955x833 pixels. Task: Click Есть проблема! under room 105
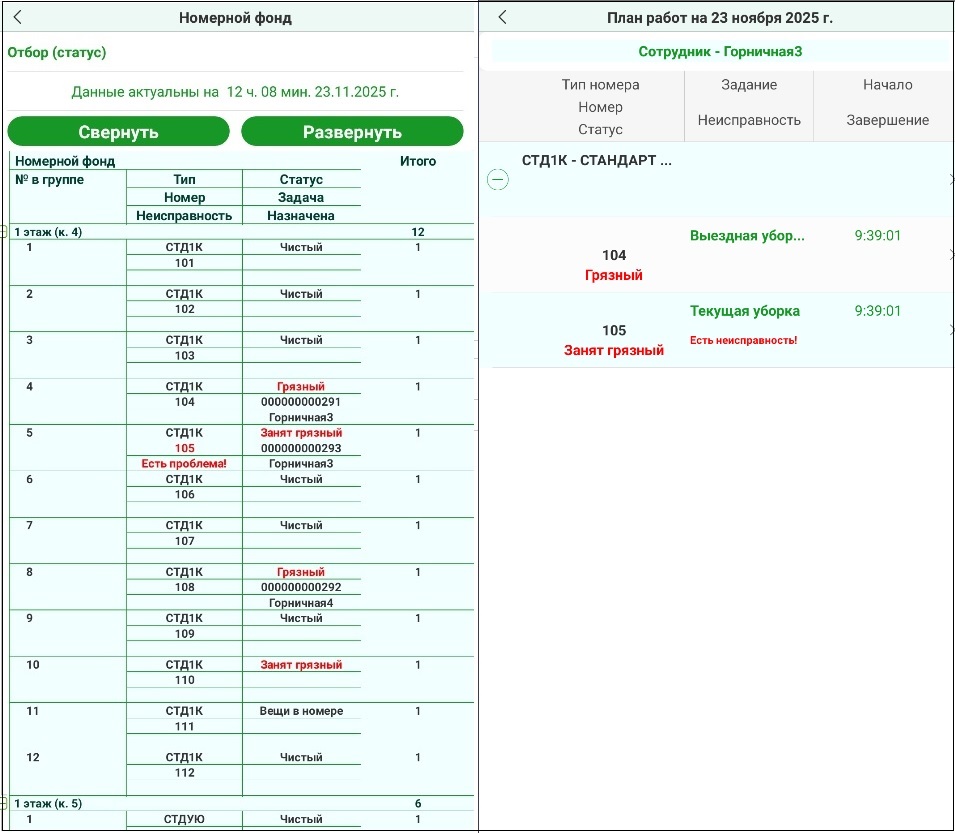click(184, 464)
